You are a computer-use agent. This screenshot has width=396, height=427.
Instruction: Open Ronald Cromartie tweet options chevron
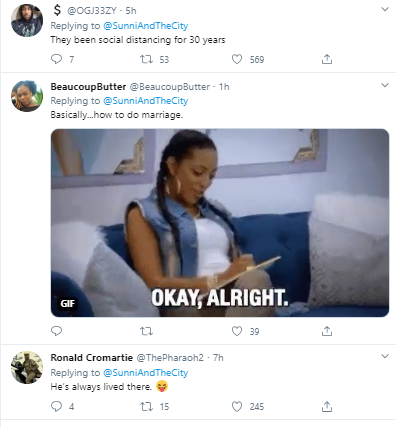tap(385, 356)
